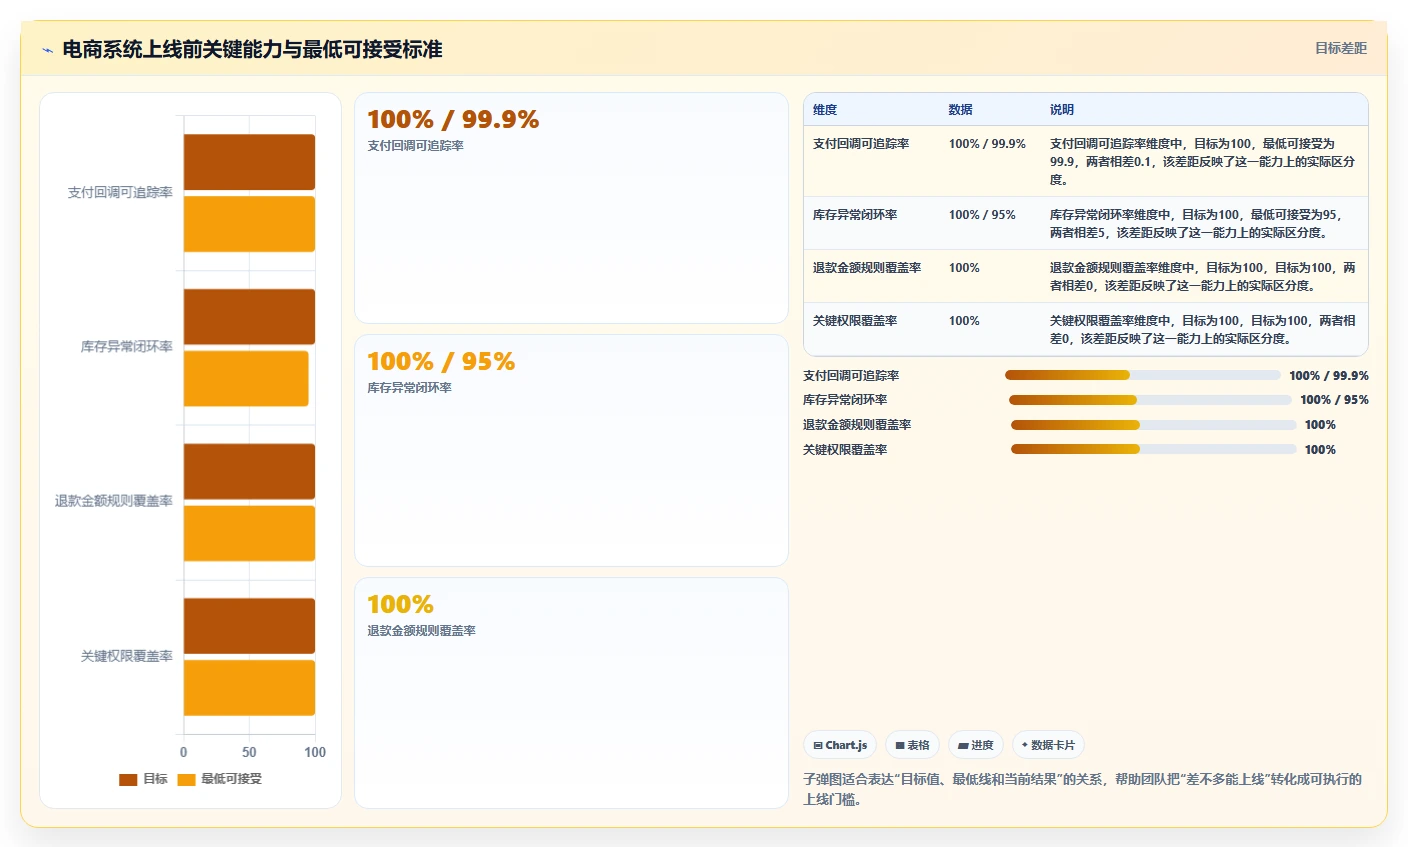Click the chart y-axis label 支付回调可追踪率
The width and height of the screenshot is (1408, 847).
coord(120,192)
